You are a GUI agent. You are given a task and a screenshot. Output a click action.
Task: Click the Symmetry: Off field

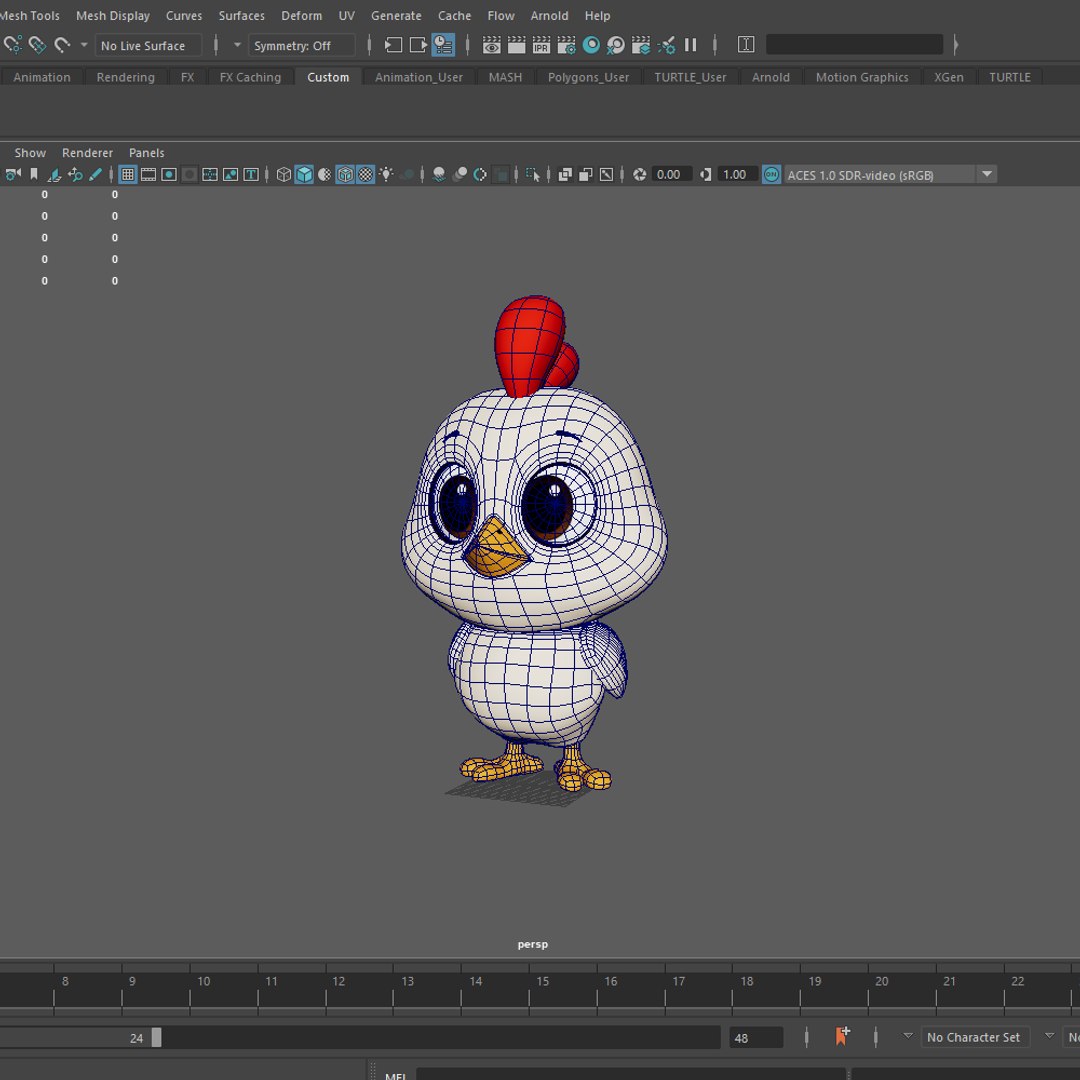point(302,45)
